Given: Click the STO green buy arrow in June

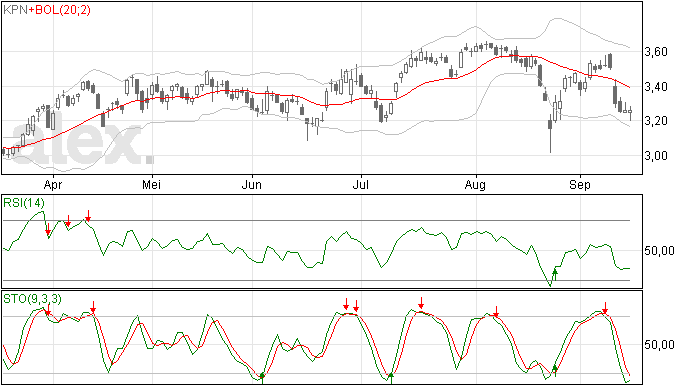Looking at the screenshot, I should [262, 377].
